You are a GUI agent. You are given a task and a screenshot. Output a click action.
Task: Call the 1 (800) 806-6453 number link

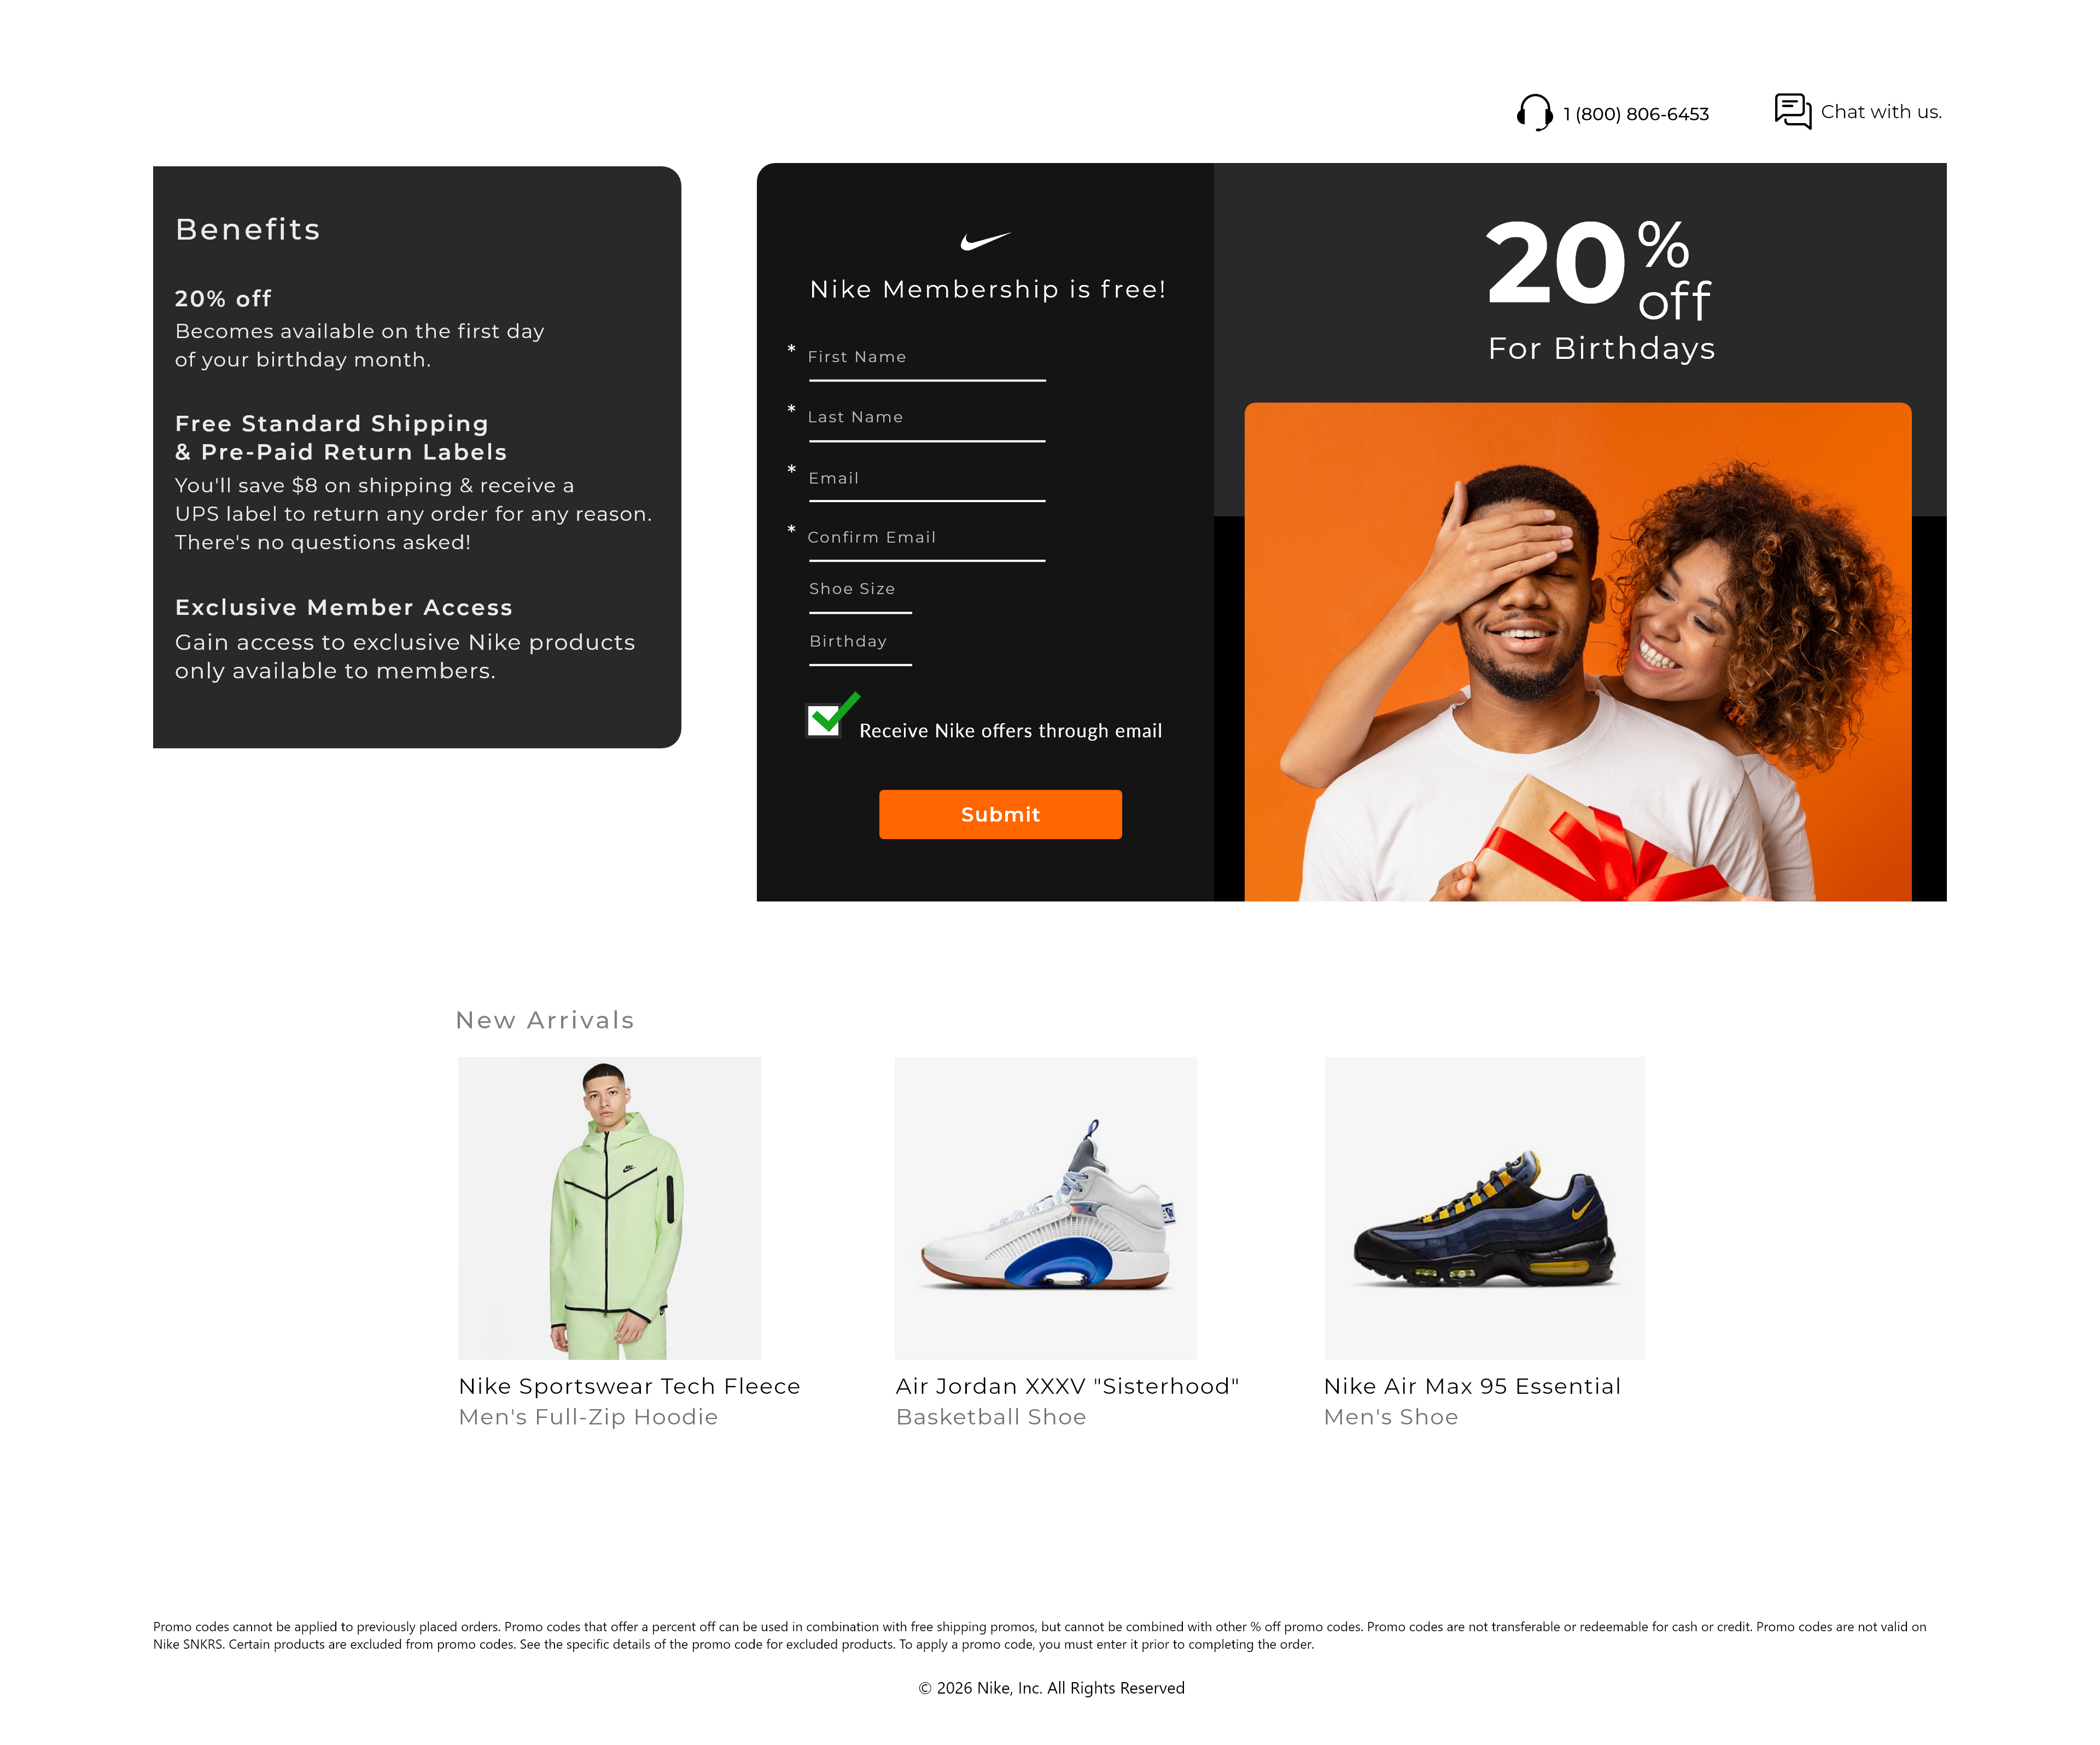tap(1636, 114)
